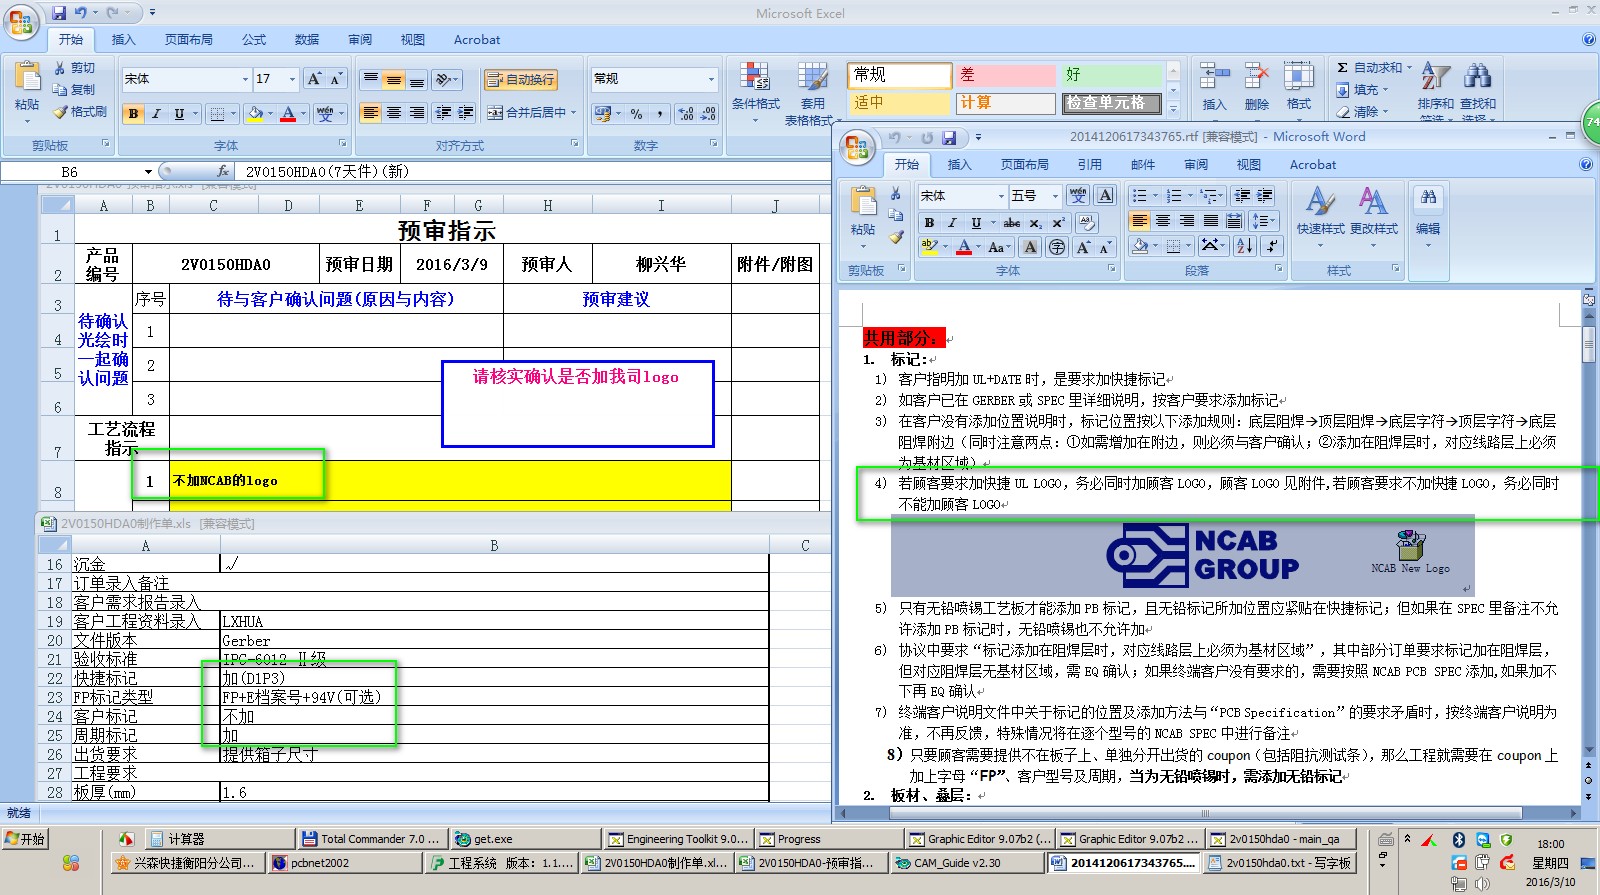Click Save icon in Excel quick access toolbar
Screen dimensions: 1600x895
tap(59, 13)
